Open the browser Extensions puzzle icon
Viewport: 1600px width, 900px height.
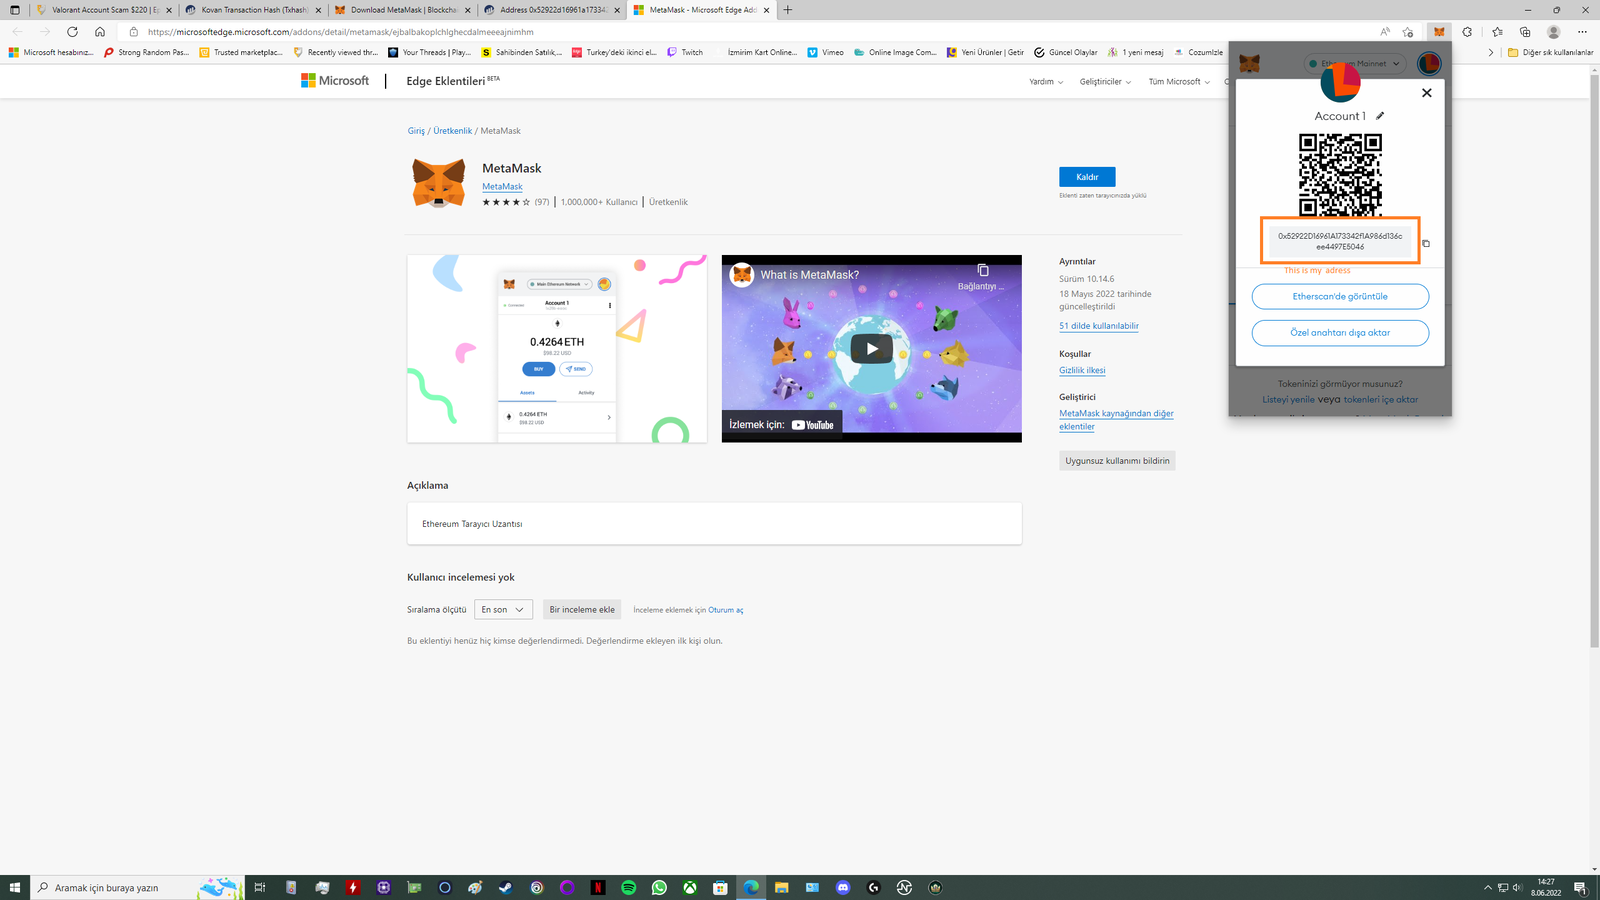1467,32
